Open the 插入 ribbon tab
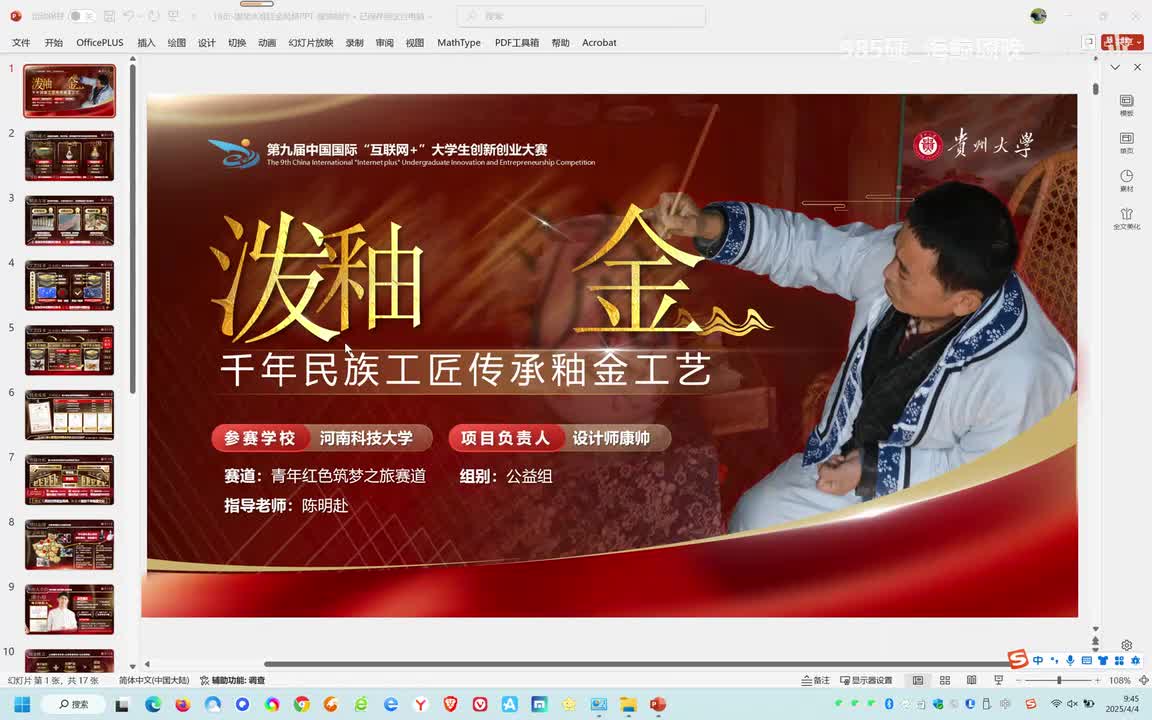1152x720 pixels. (x=146, y=43)
